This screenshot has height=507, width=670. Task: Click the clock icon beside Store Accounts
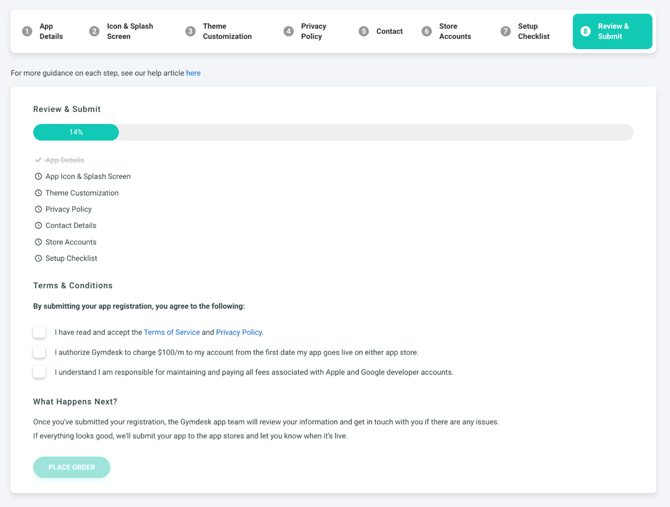38,242
